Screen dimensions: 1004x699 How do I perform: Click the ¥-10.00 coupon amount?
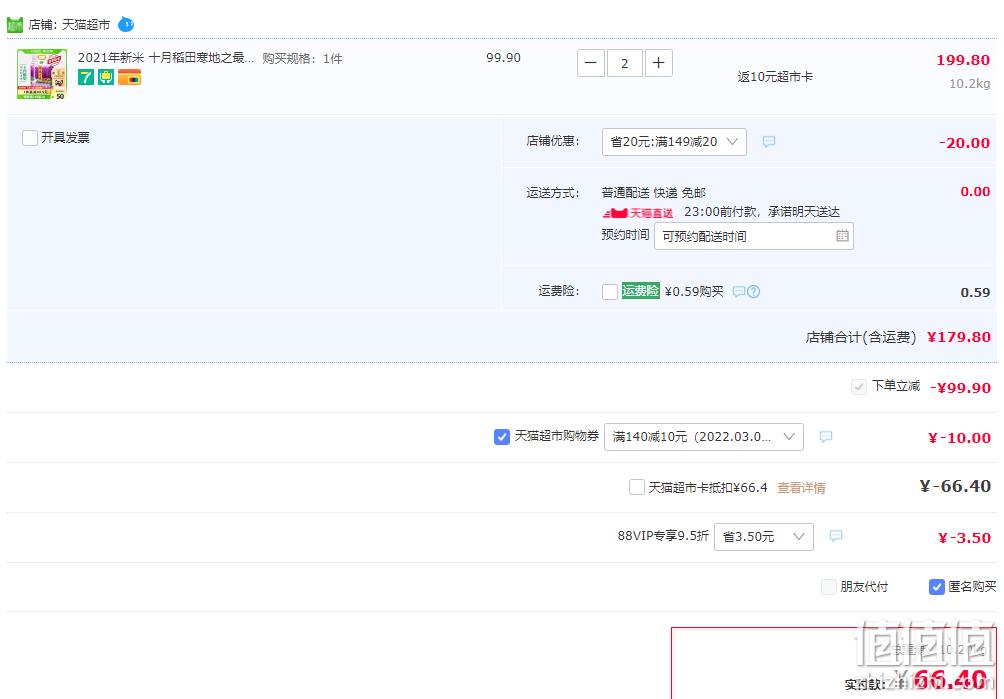960,438
